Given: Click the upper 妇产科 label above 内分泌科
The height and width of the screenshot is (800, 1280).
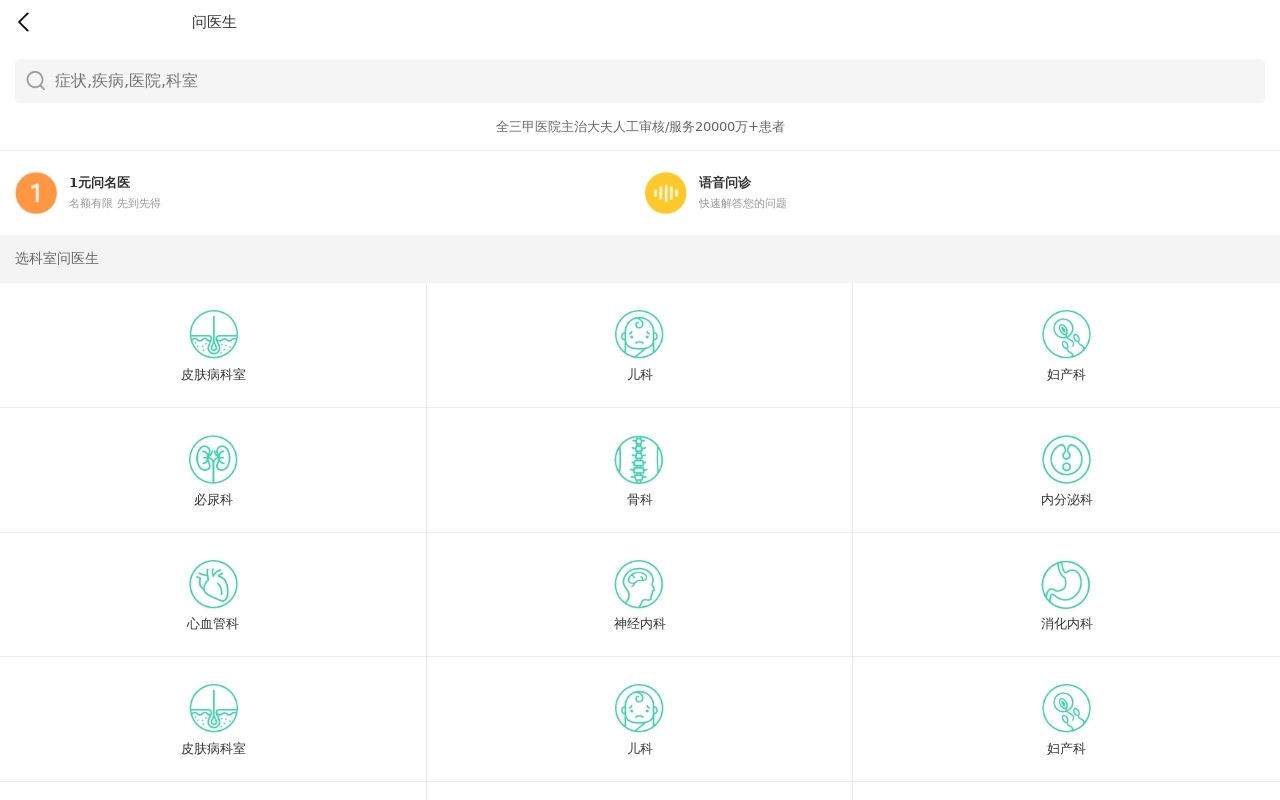Looking at the screenshot, I should point(1066,375).
